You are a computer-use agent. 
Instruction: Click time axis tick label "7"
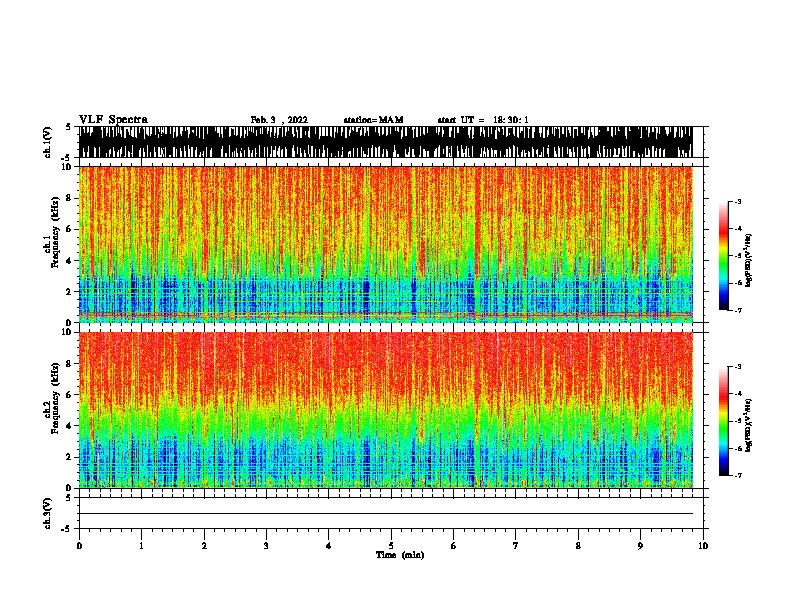pos(516,546)
